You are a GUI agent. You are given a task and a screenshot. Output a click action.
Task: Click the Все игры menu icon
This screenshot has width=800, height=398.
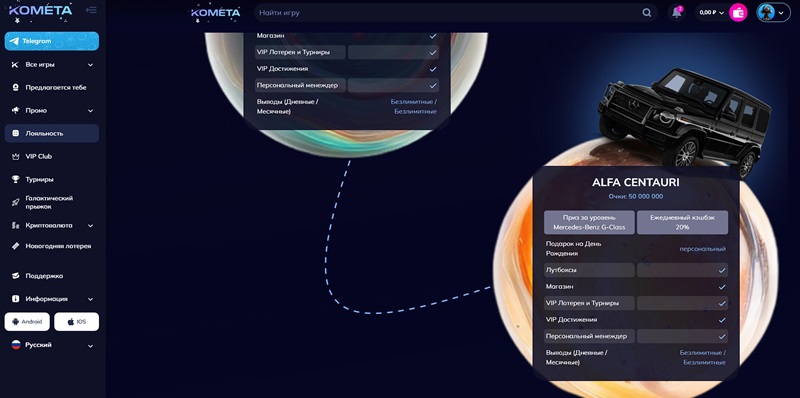point(15,65)
